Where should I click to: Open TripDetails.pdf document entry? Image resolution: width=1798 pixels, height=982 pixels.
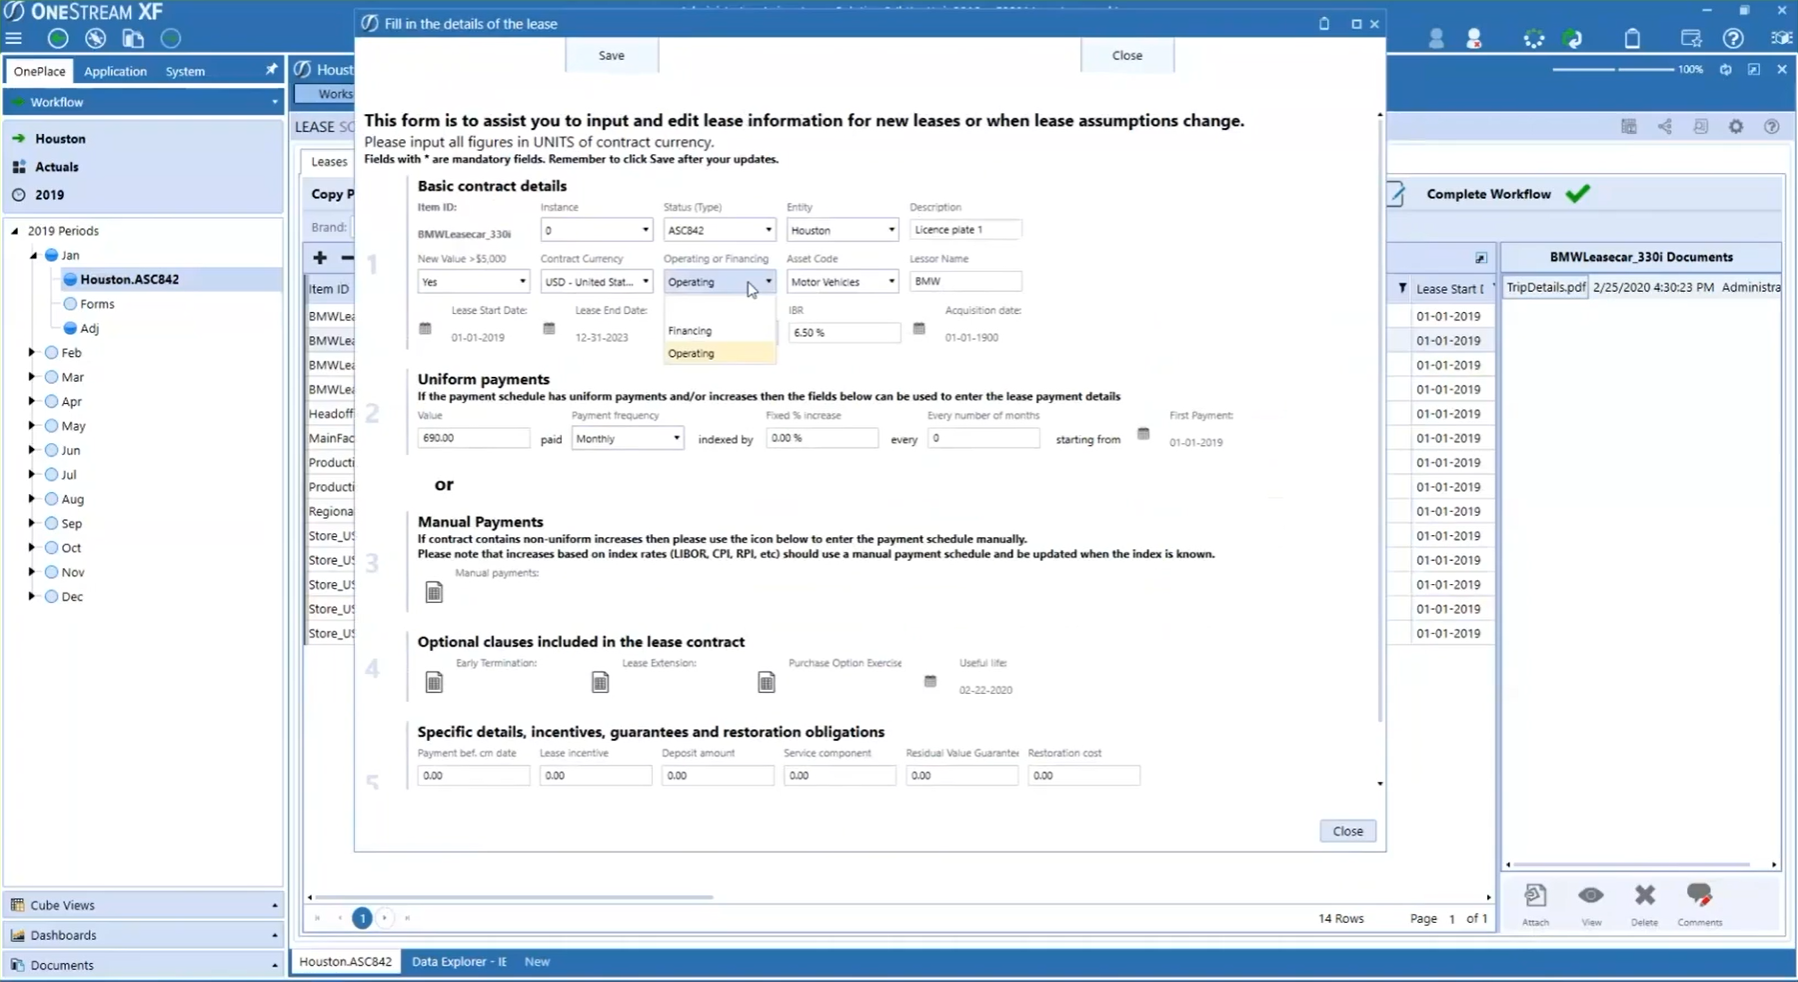click(x=1545, y=287)
